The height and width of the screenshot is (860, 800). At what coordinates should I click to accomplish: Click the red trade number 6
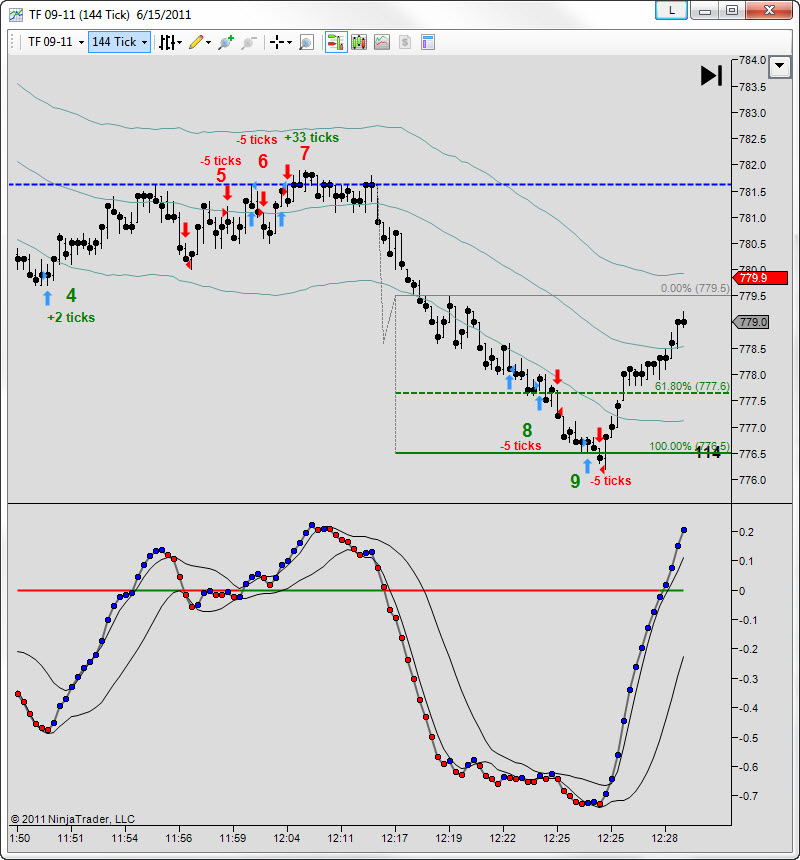click(x=263, y=161)
